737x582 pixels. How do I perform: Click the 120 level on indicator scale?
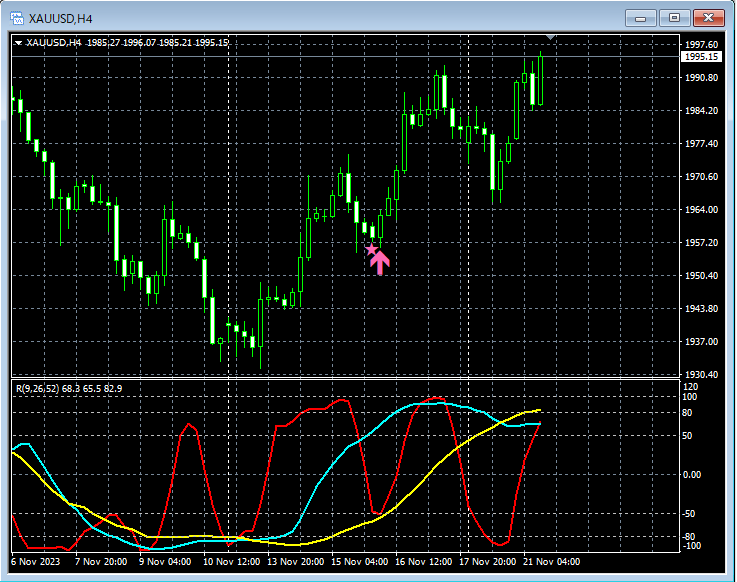pyautogui.click(x=691, y=387)
